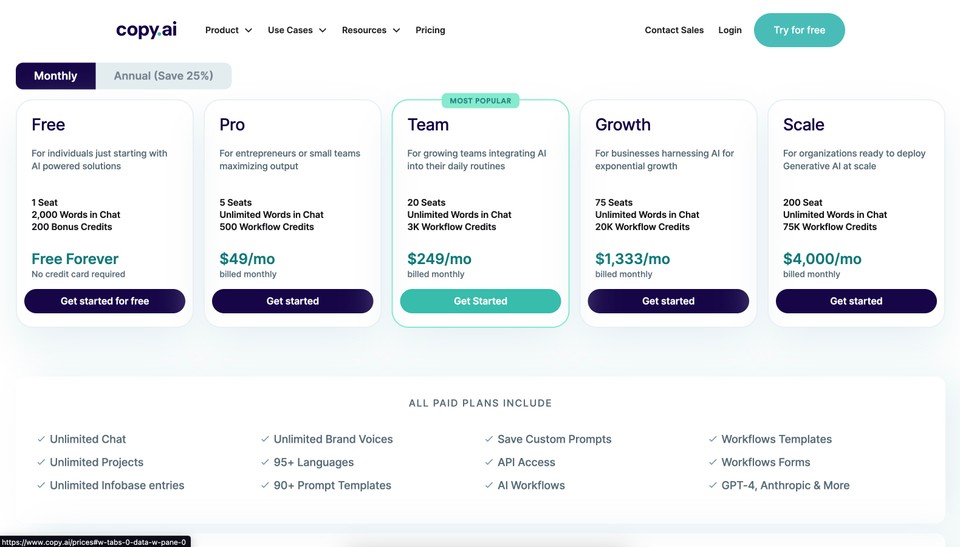The height and width of the screenshot is (547, 960).
Task: Click No credit card required text
Action: click(x=78, y=274)
